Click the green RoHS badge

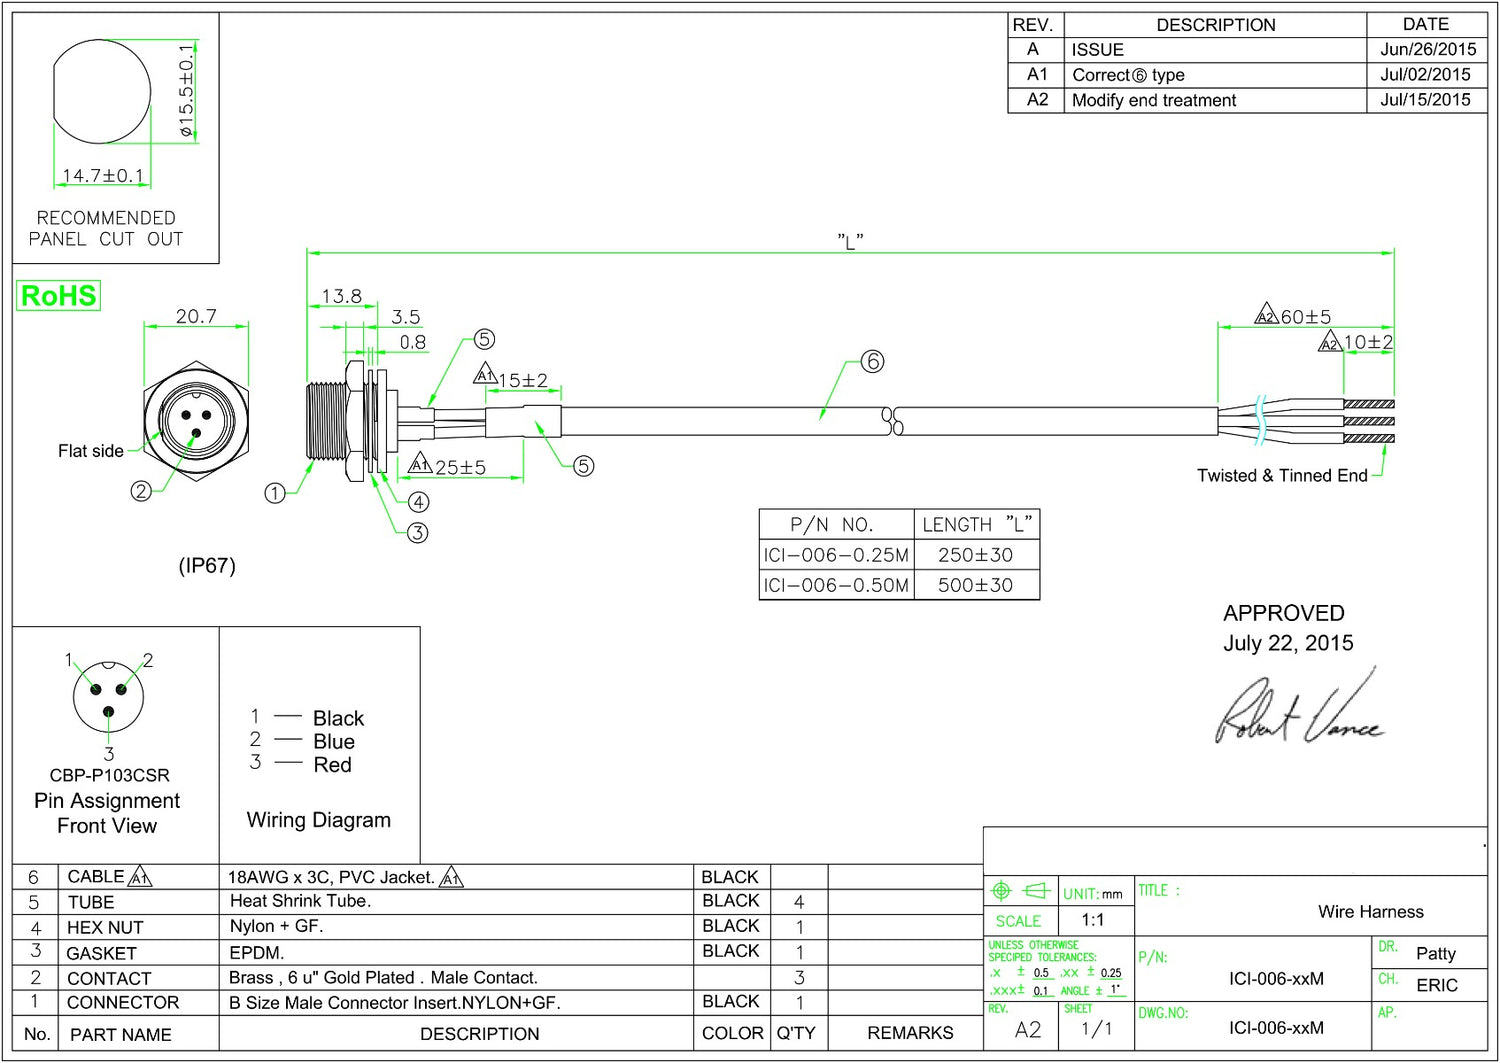coord(59,296)
